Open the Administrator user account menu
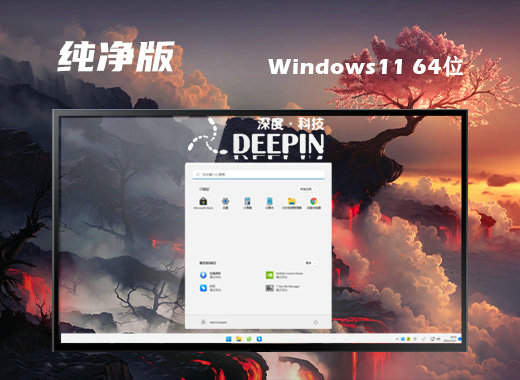Image resolution: width=520 pixels, height=380 pixels. [214, 322]
